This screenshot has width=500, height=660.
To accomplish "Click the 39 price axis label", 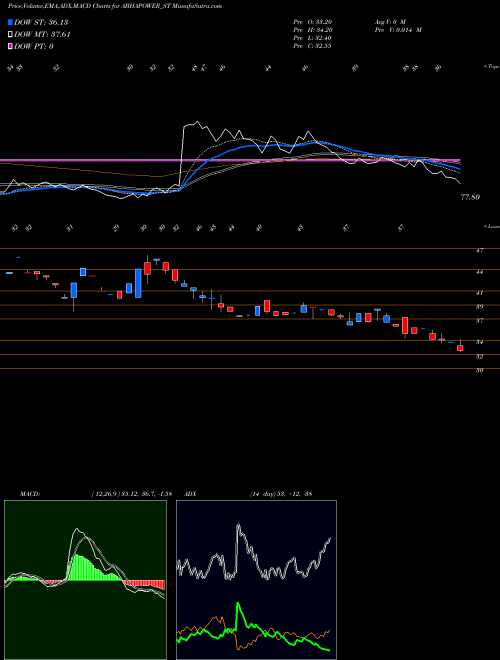I will [x=479, y=307].
